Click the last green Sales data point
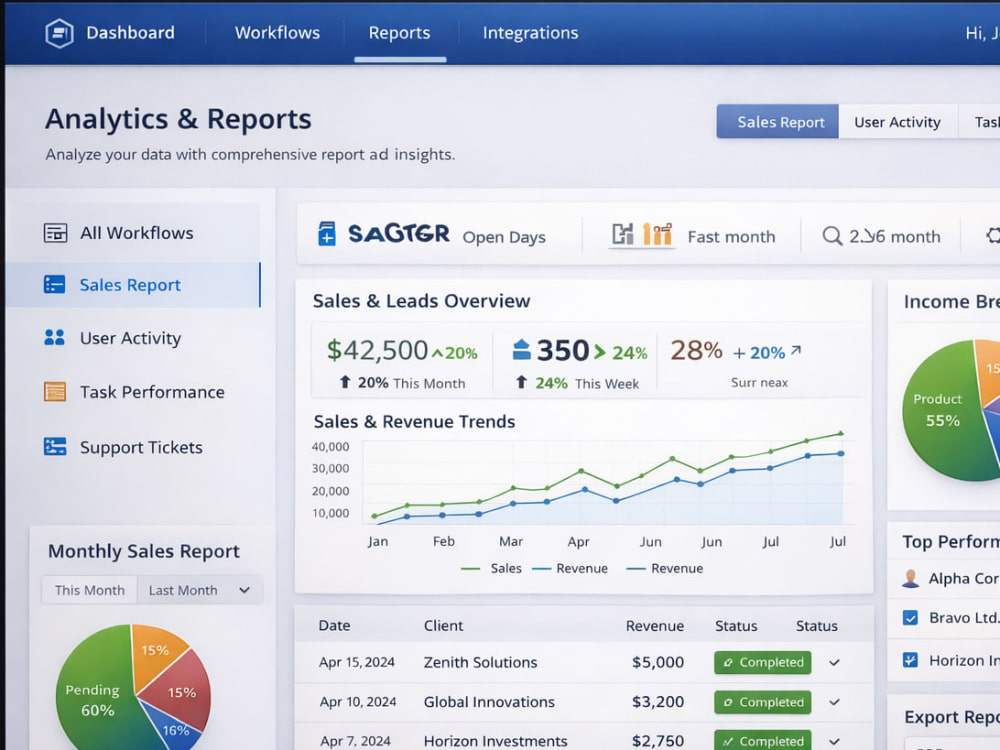 coord(841,434)
